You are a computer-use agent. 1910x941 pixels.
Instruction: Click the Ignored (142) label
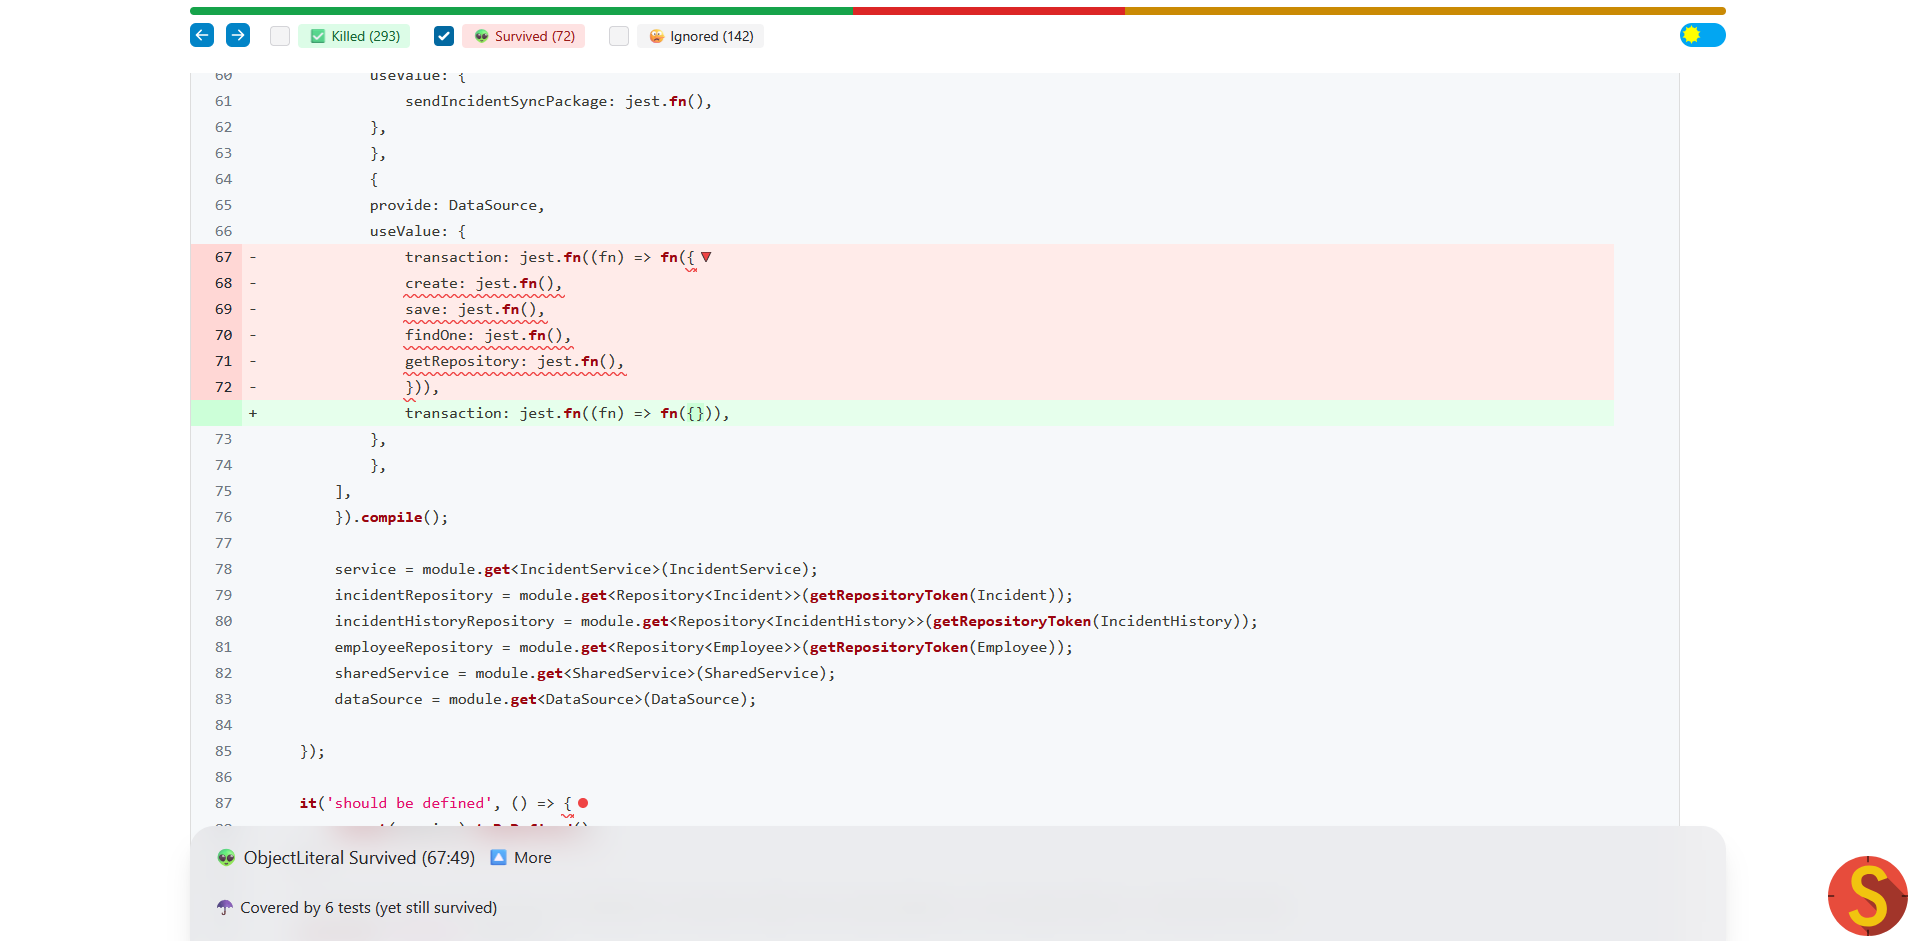point(711,36)
